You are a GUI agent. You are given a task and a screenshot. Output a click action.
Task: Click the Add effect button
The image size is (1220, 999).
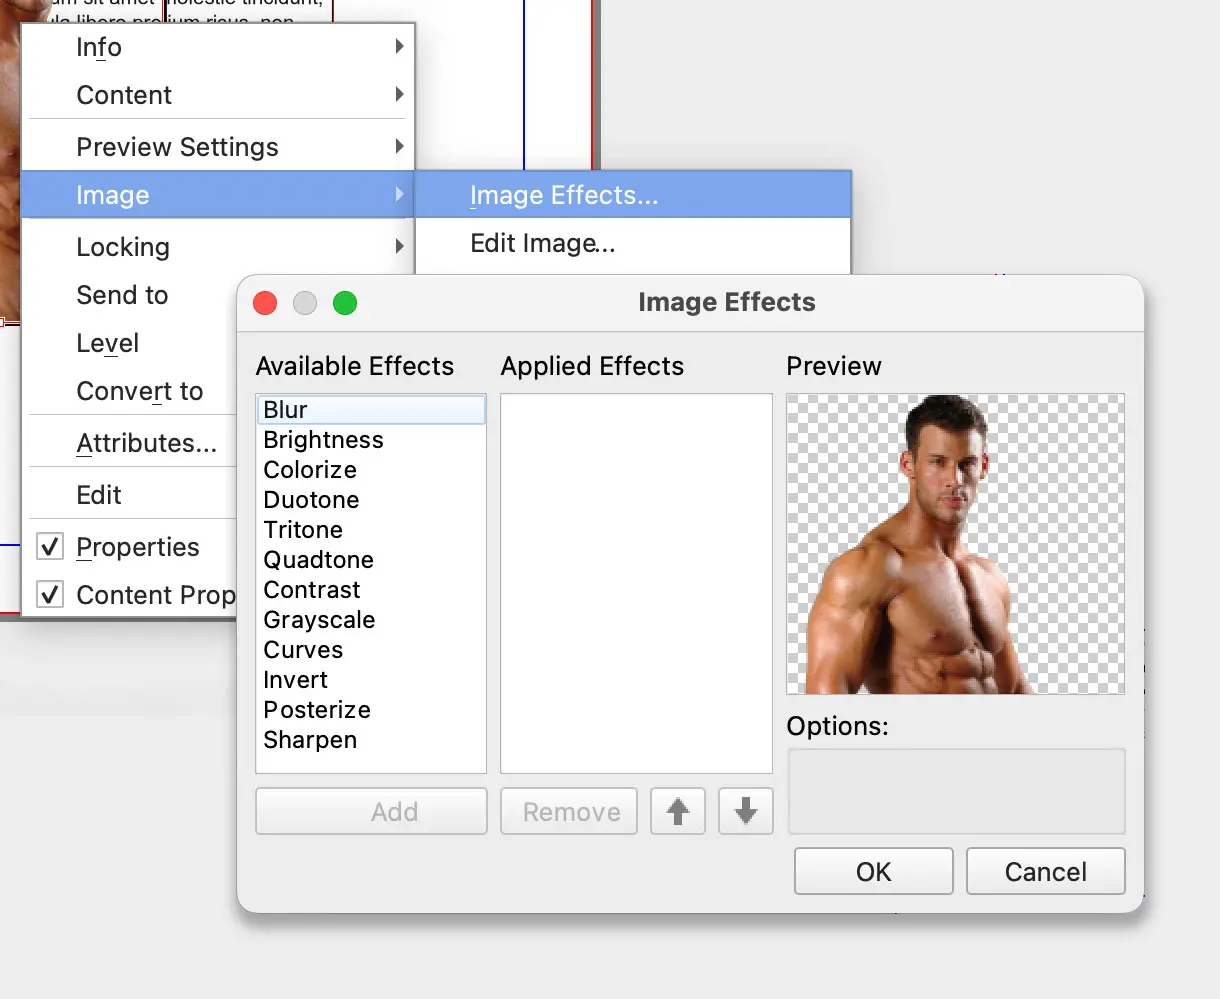[371, 811]
